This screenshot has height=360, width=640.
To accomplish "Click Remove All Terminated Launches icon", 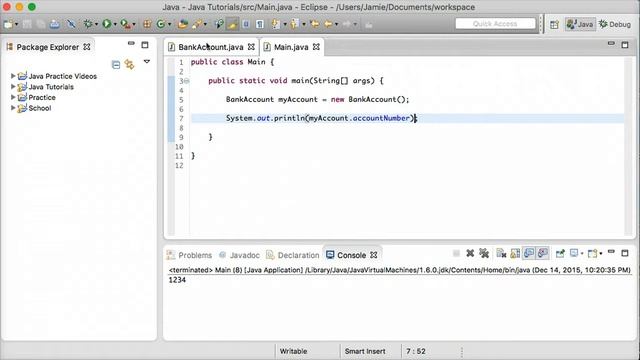I will click(x=484, y=253).
